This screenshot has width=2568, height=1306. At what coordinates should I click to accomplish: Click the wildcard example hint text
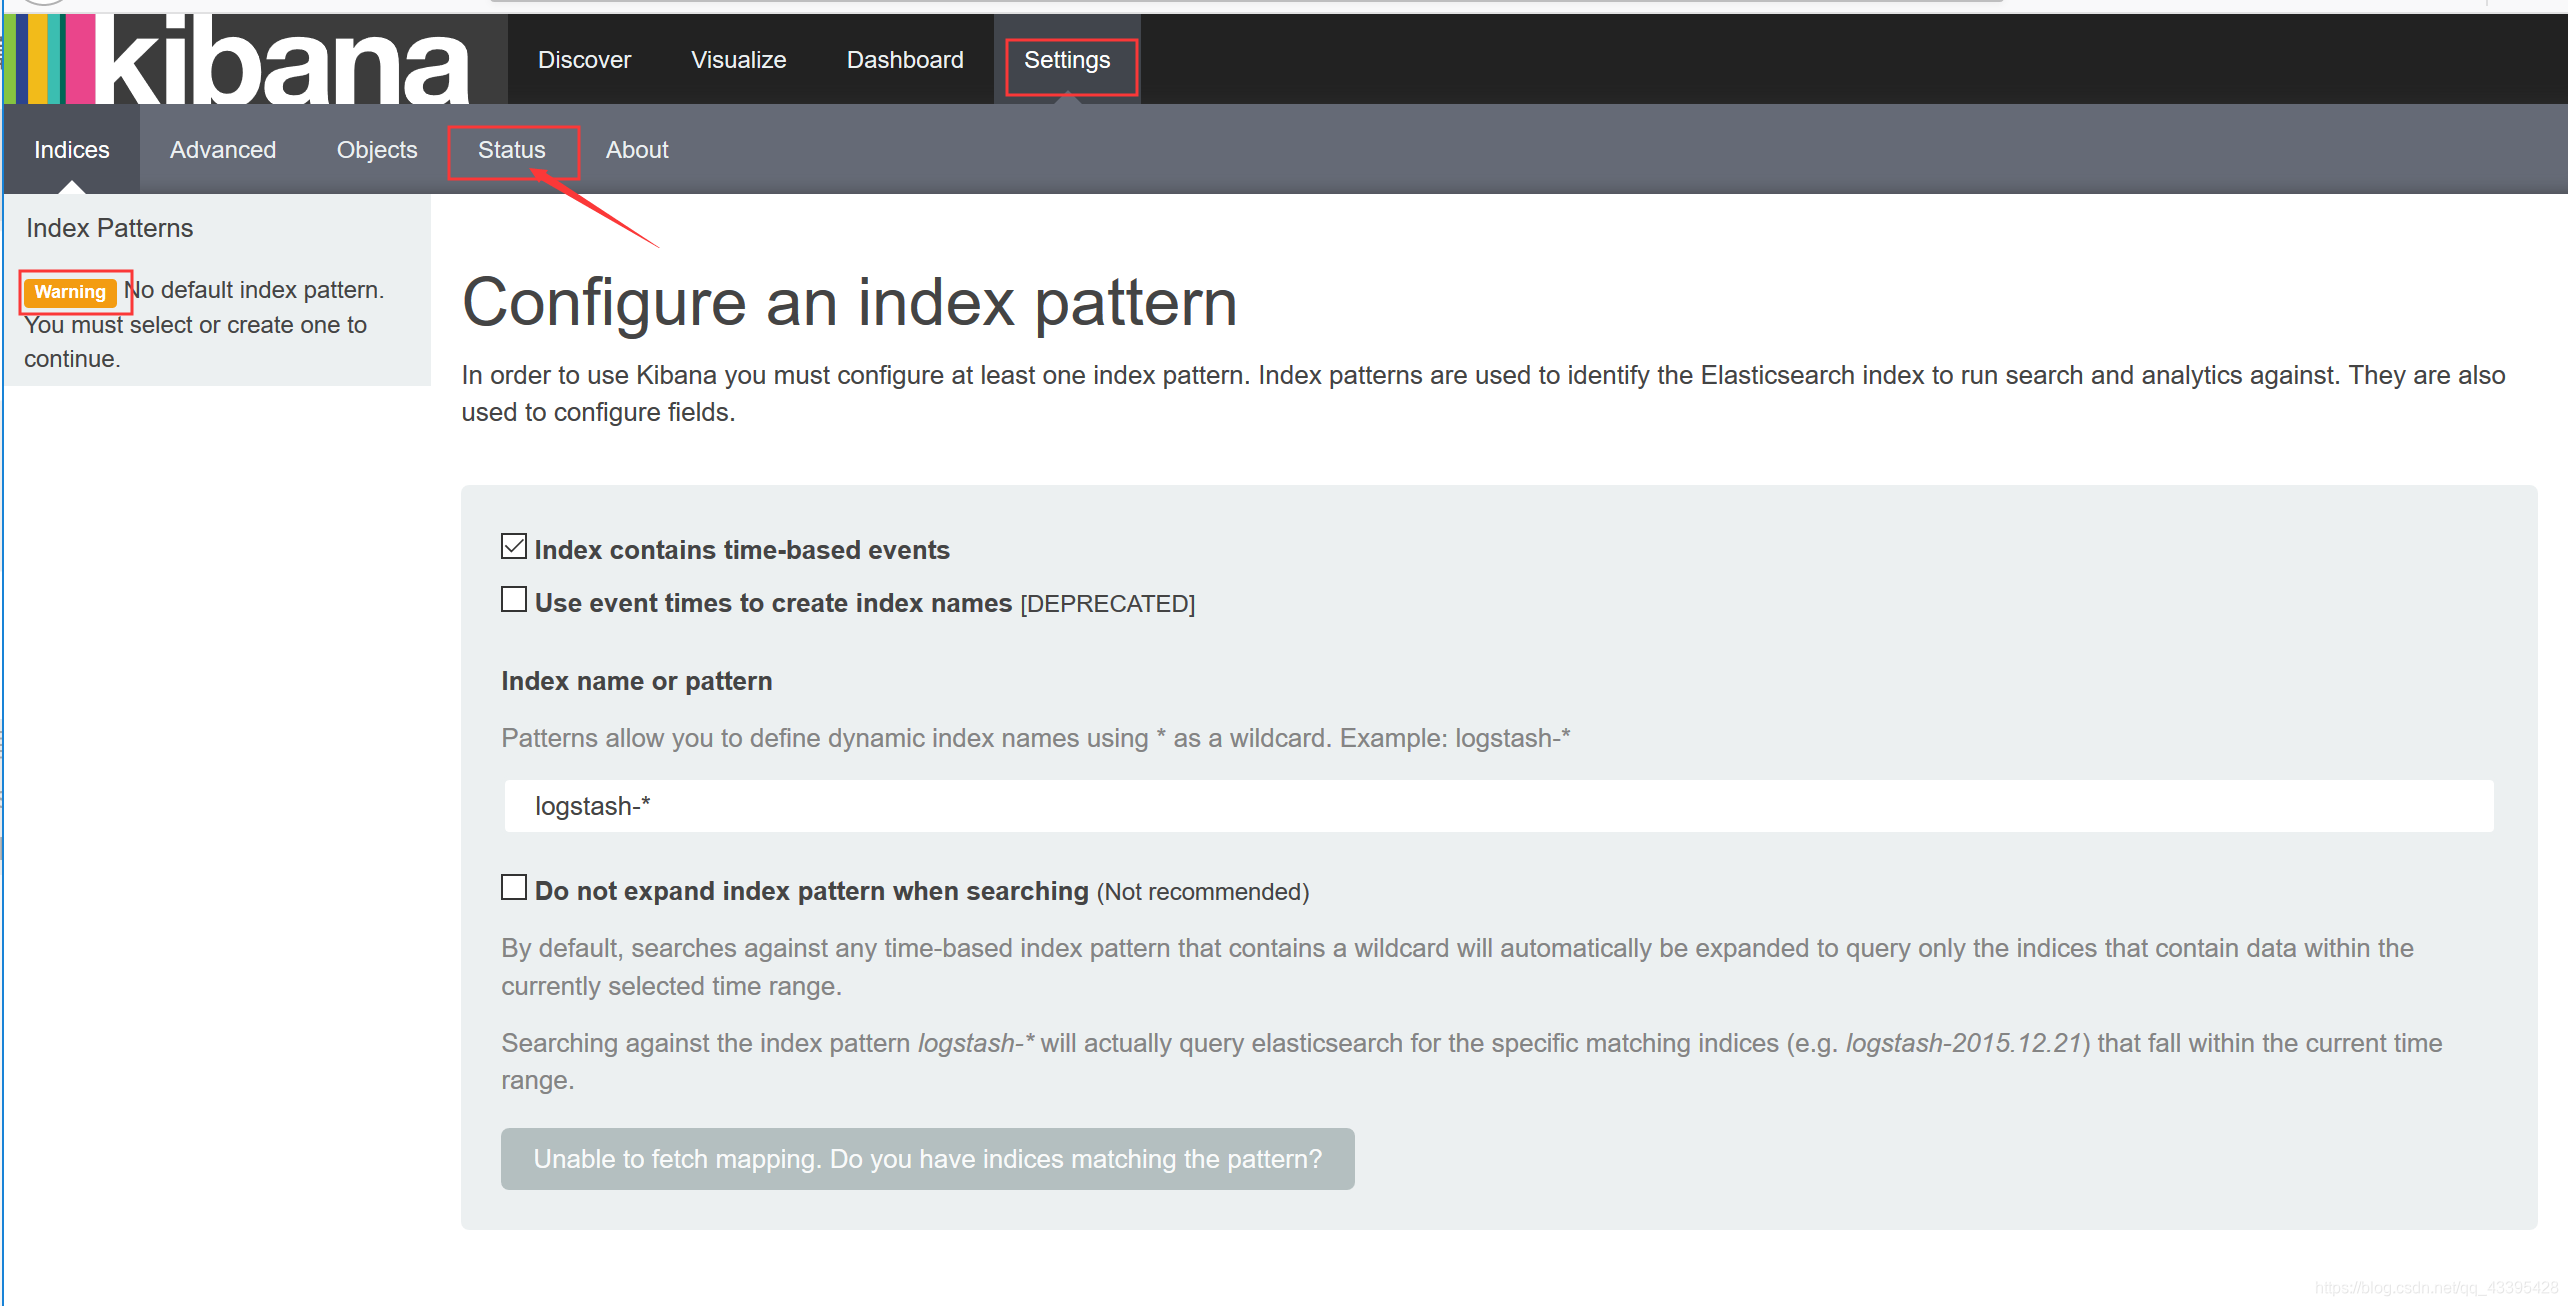(x=1036, y=738)
